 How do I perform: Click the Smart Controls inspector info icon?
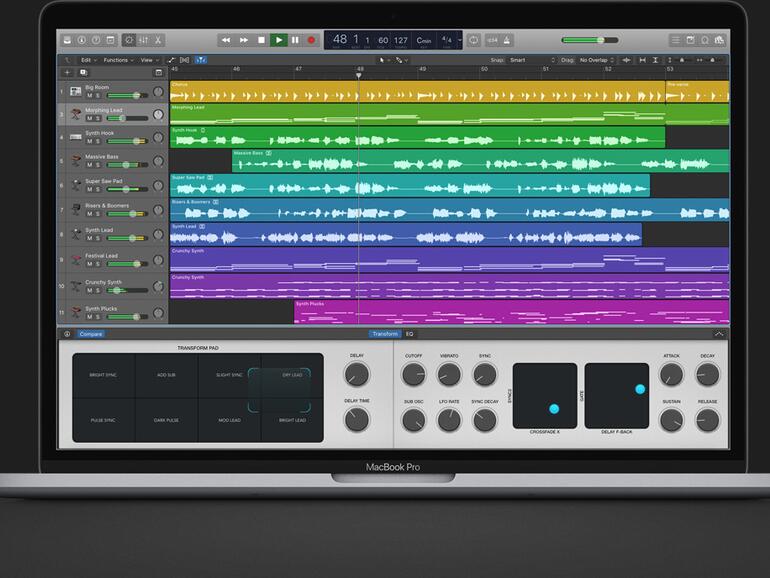point(67,334)
